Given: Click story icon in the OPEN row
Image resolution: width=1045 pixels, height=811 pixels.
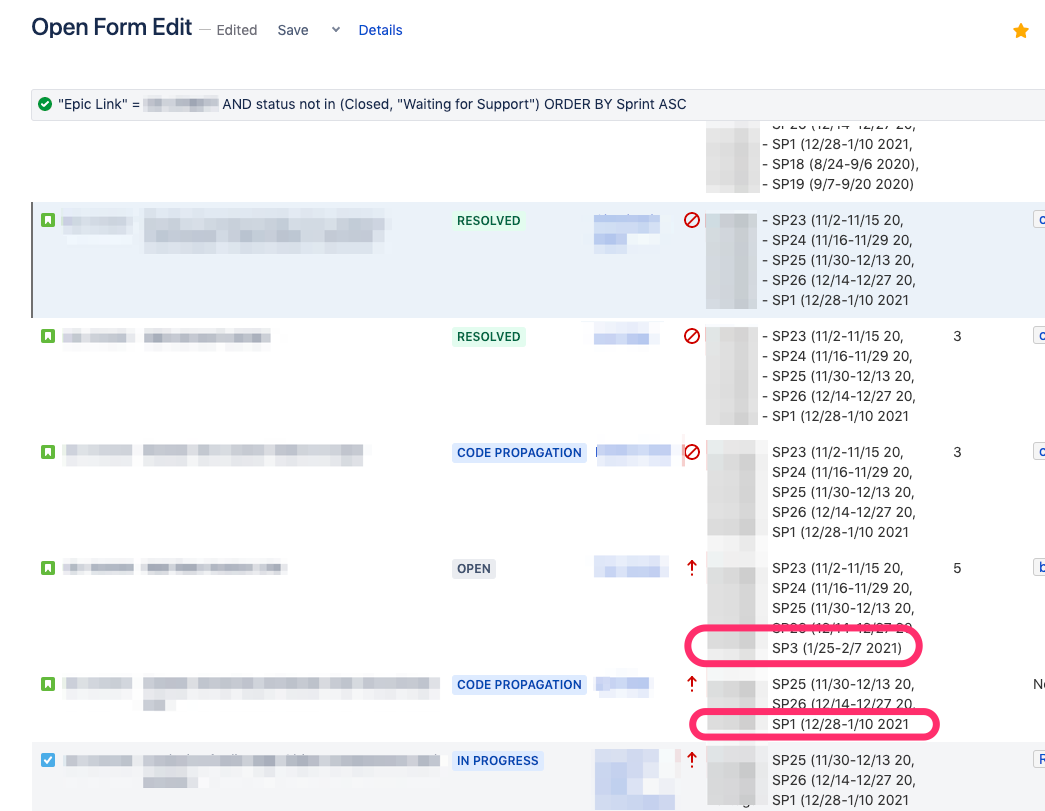Looking at the screenshot, I should pyautogui.click(x=48, y=568).
